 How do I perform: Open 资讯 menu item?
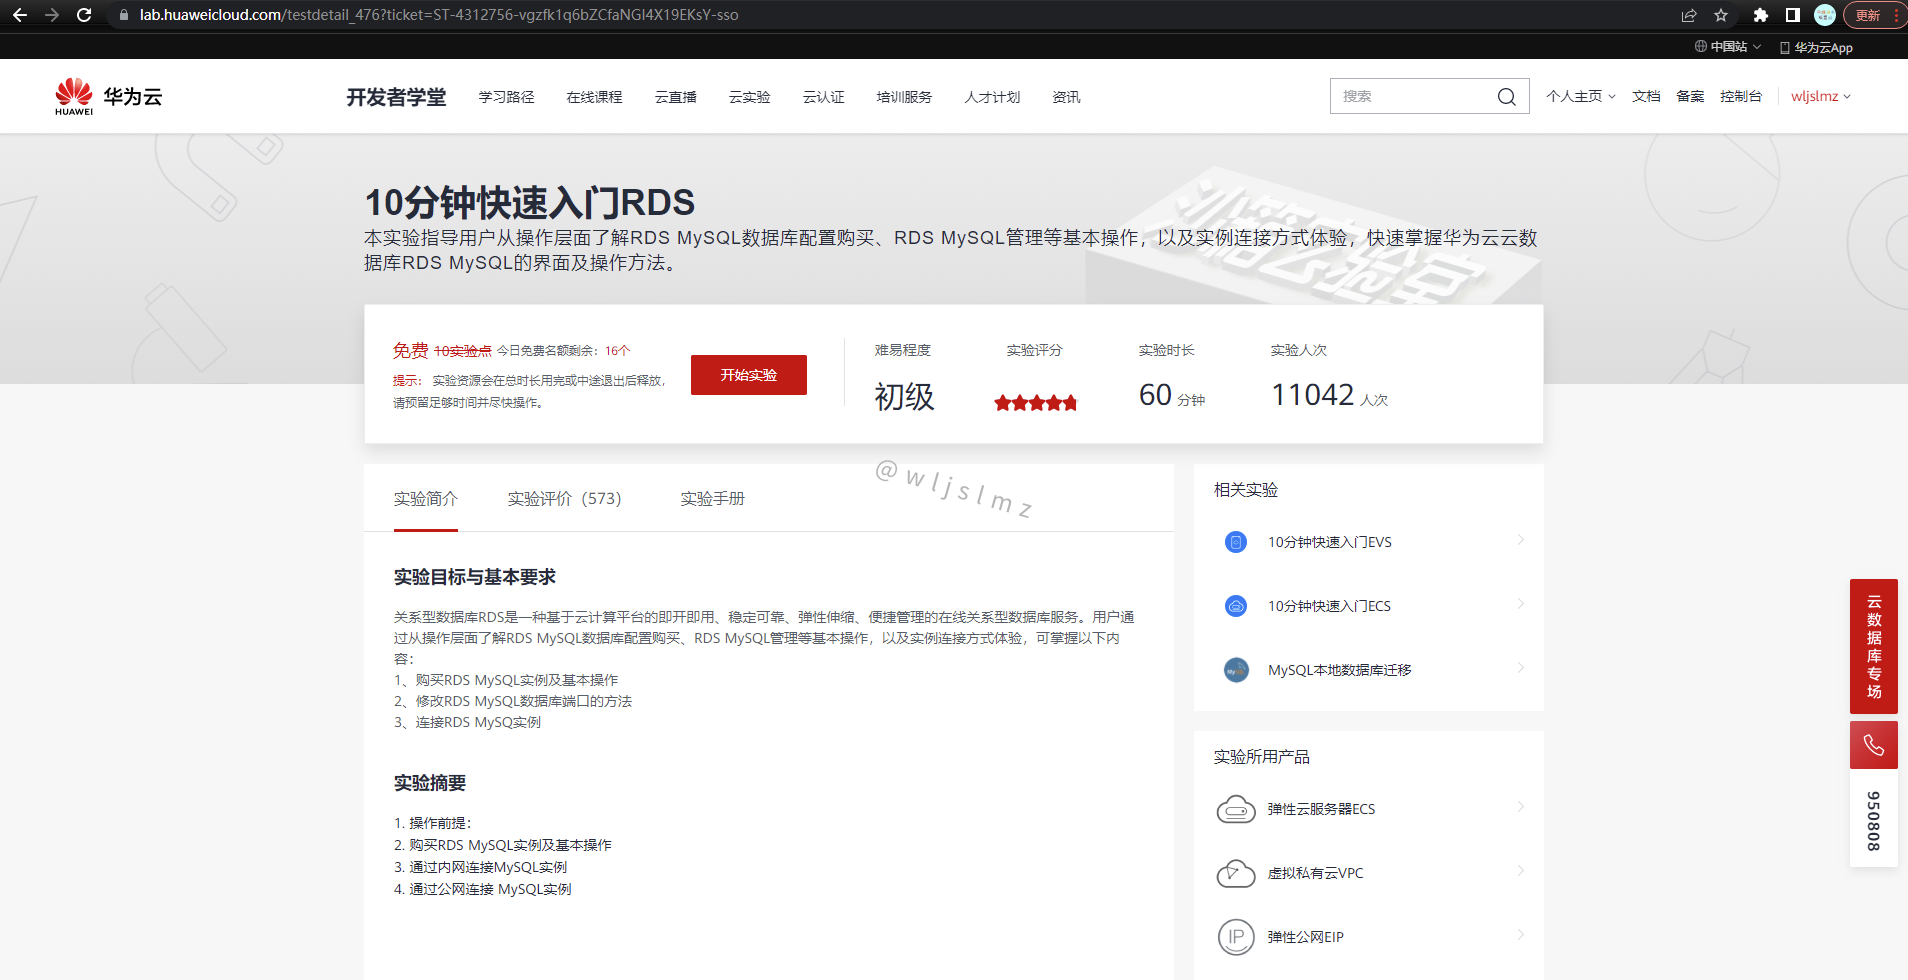[1066, 97]
